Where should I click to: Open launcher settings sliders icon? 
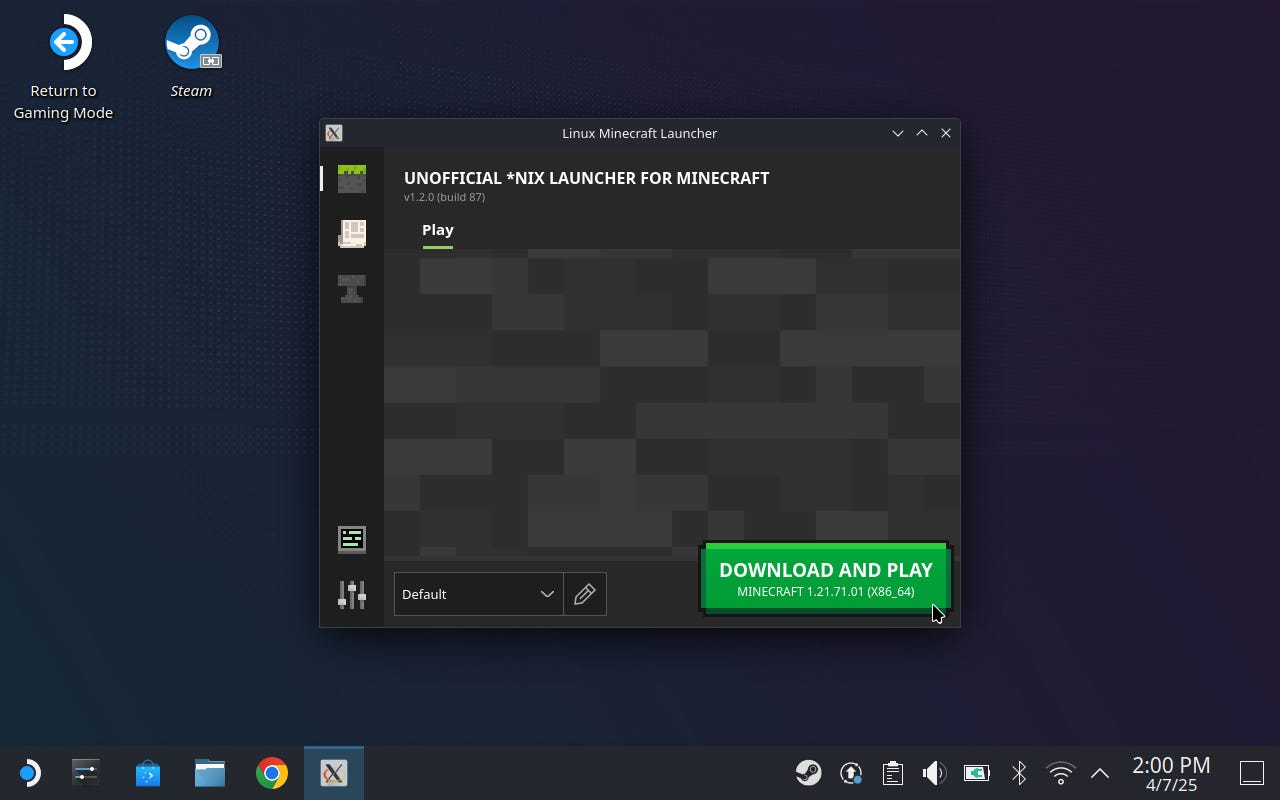352,594
